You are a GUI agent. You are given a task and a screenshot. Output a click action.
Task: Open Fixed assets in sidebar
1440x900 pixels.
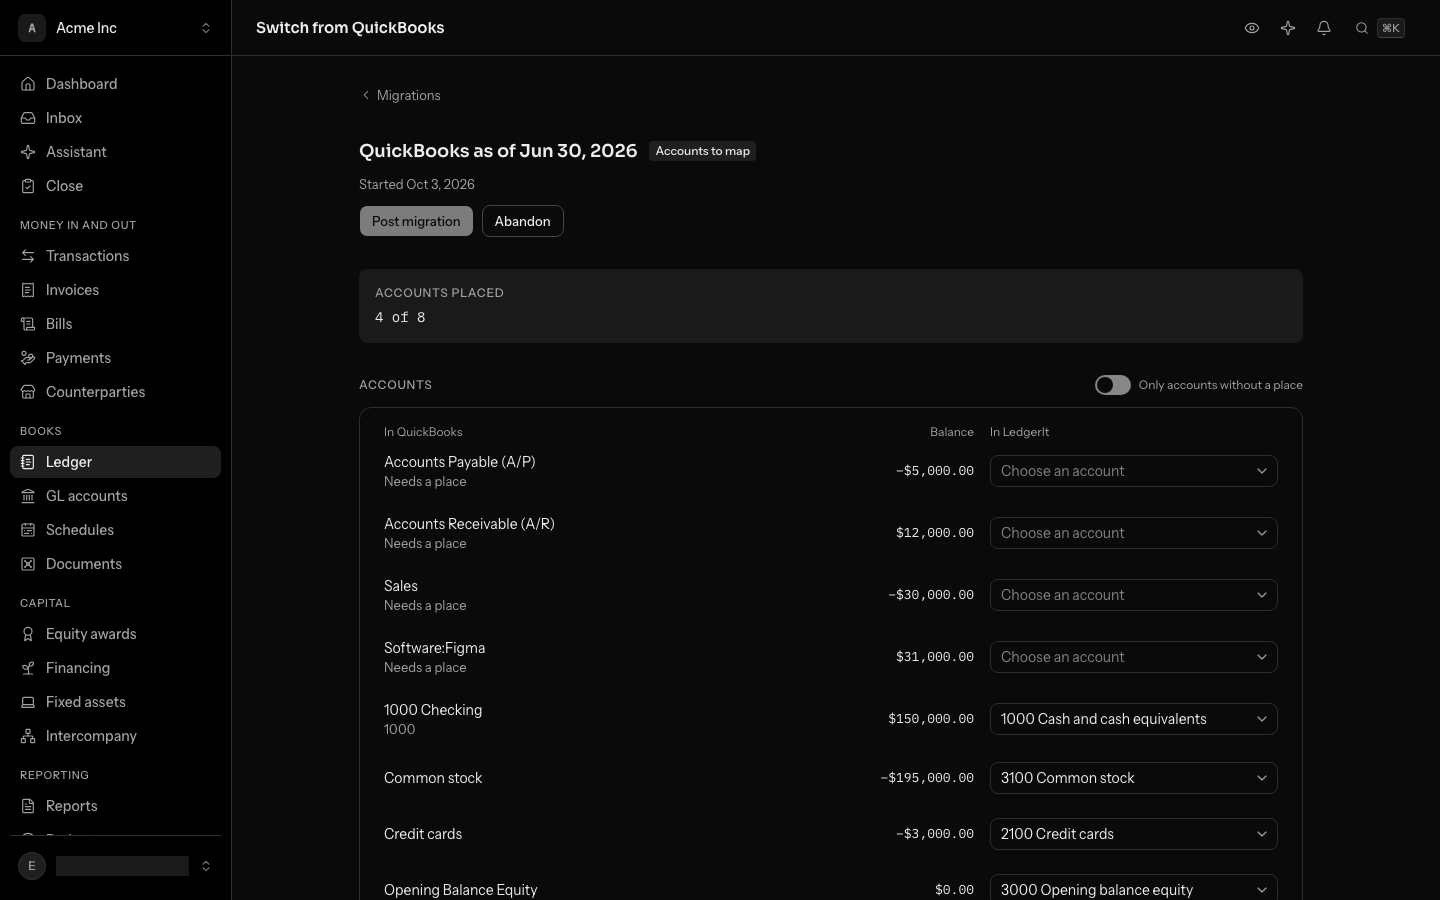tap(115, 702)
